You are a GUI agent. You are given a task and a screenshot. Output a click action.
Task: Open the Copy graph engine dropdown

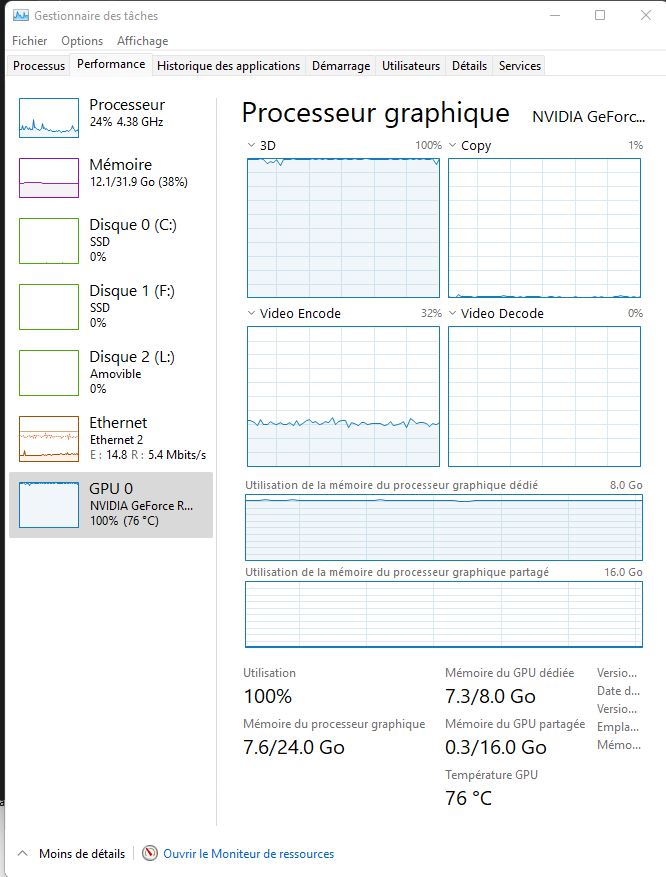pos(452,146)
